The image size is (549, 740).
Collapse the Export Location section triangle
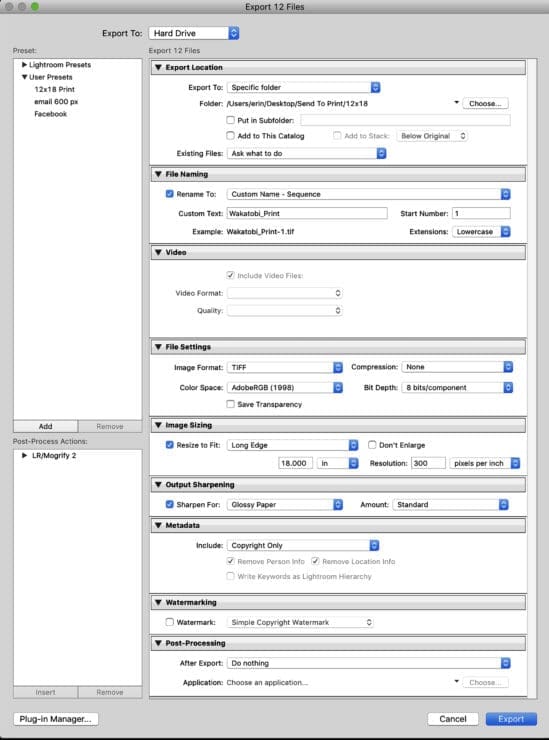tap(158, 67)
